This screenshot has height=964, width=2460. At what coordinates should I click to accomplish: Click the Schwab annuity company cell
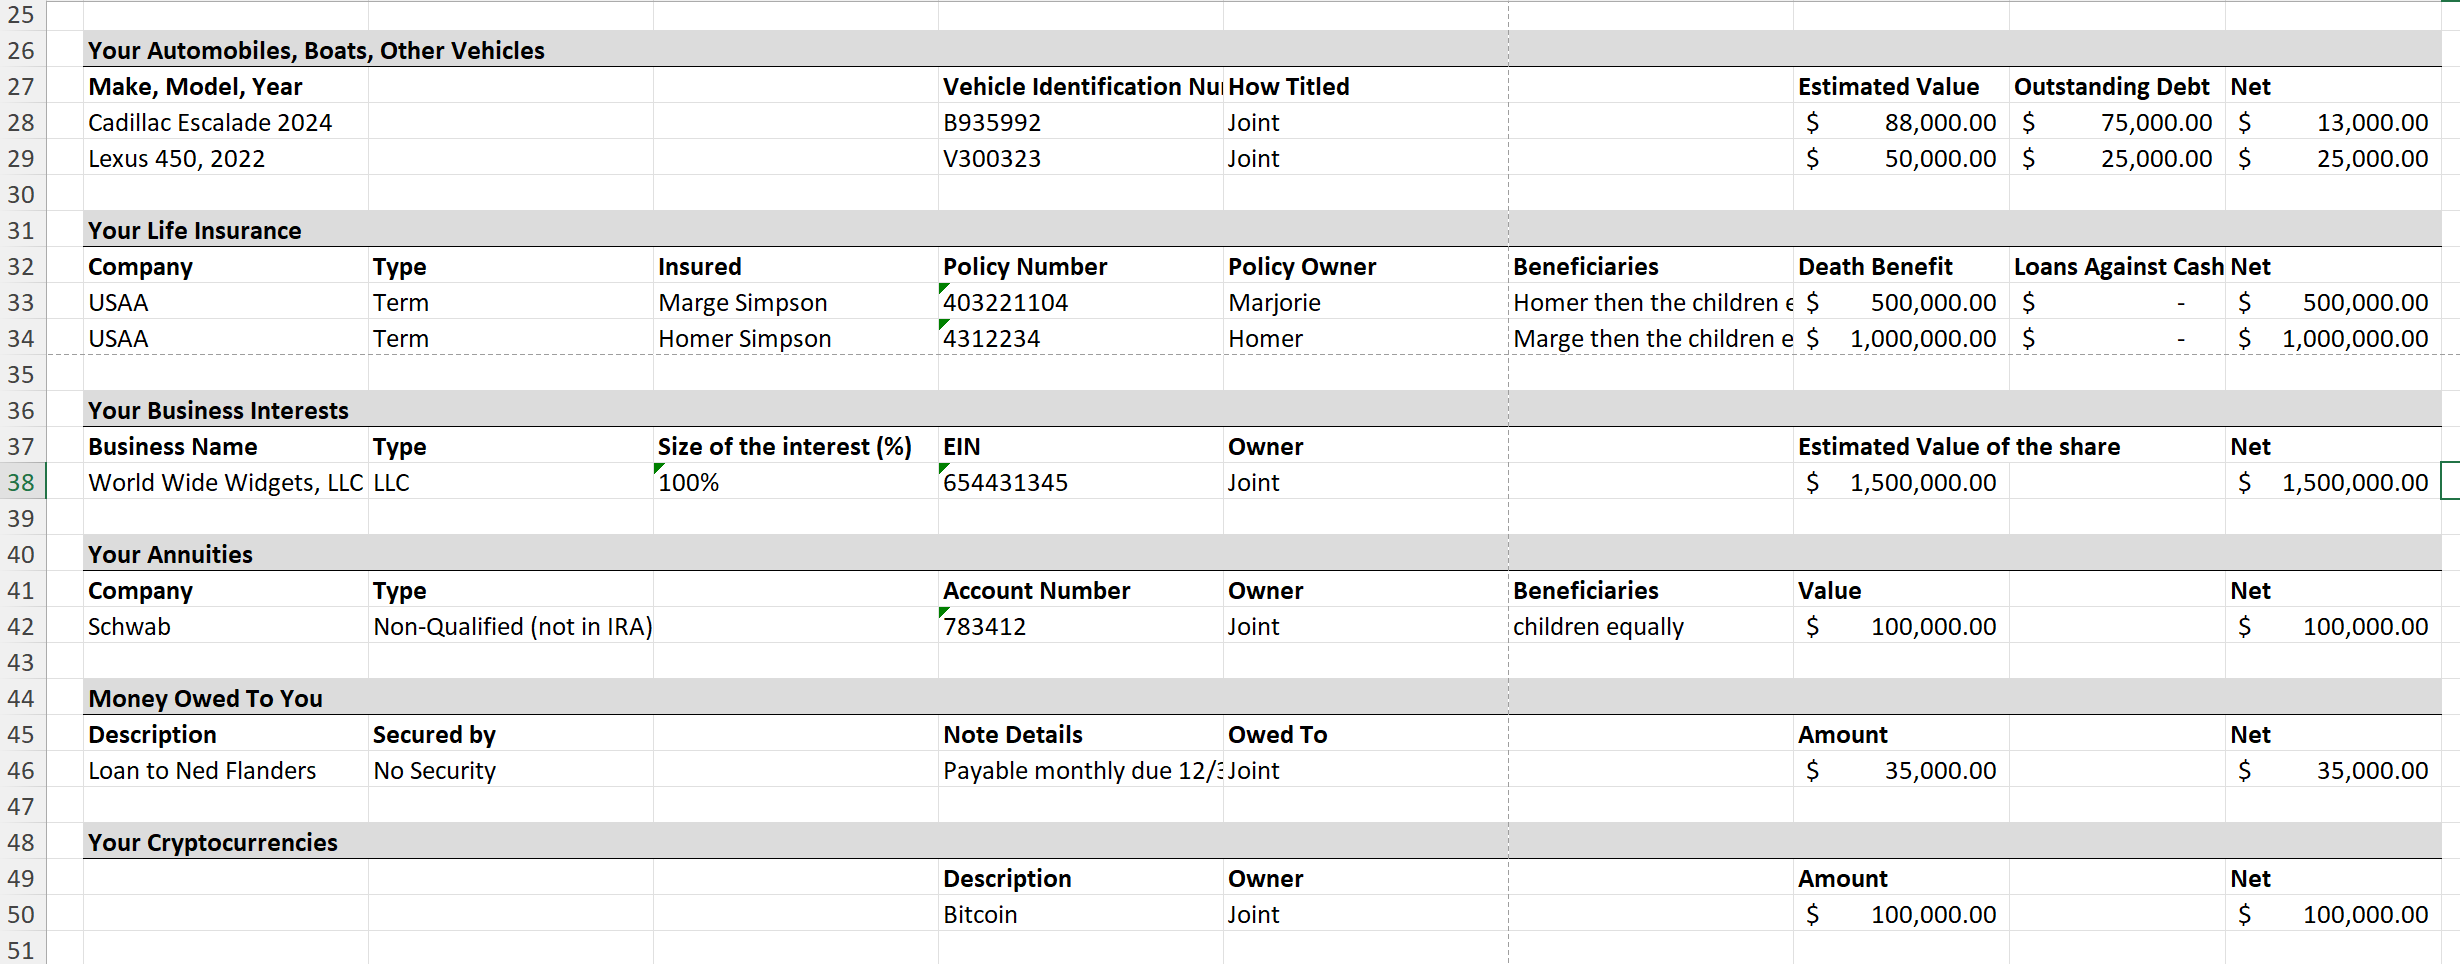coord(226,626)
